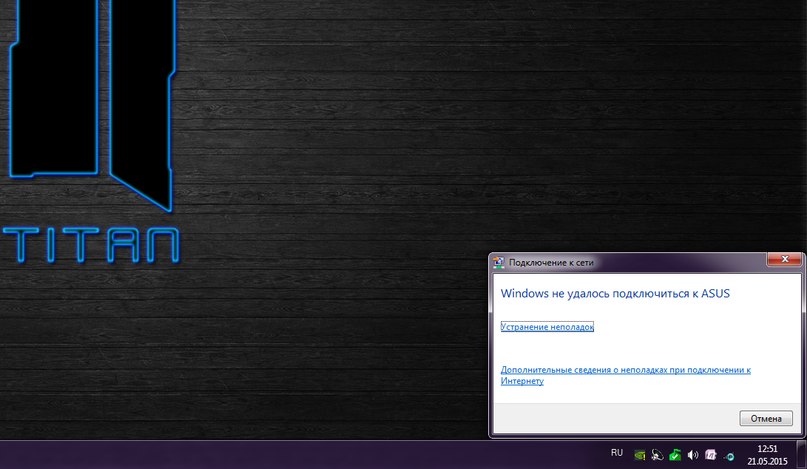Click the pink puzzle-piece tray icon

click(711, 455)
